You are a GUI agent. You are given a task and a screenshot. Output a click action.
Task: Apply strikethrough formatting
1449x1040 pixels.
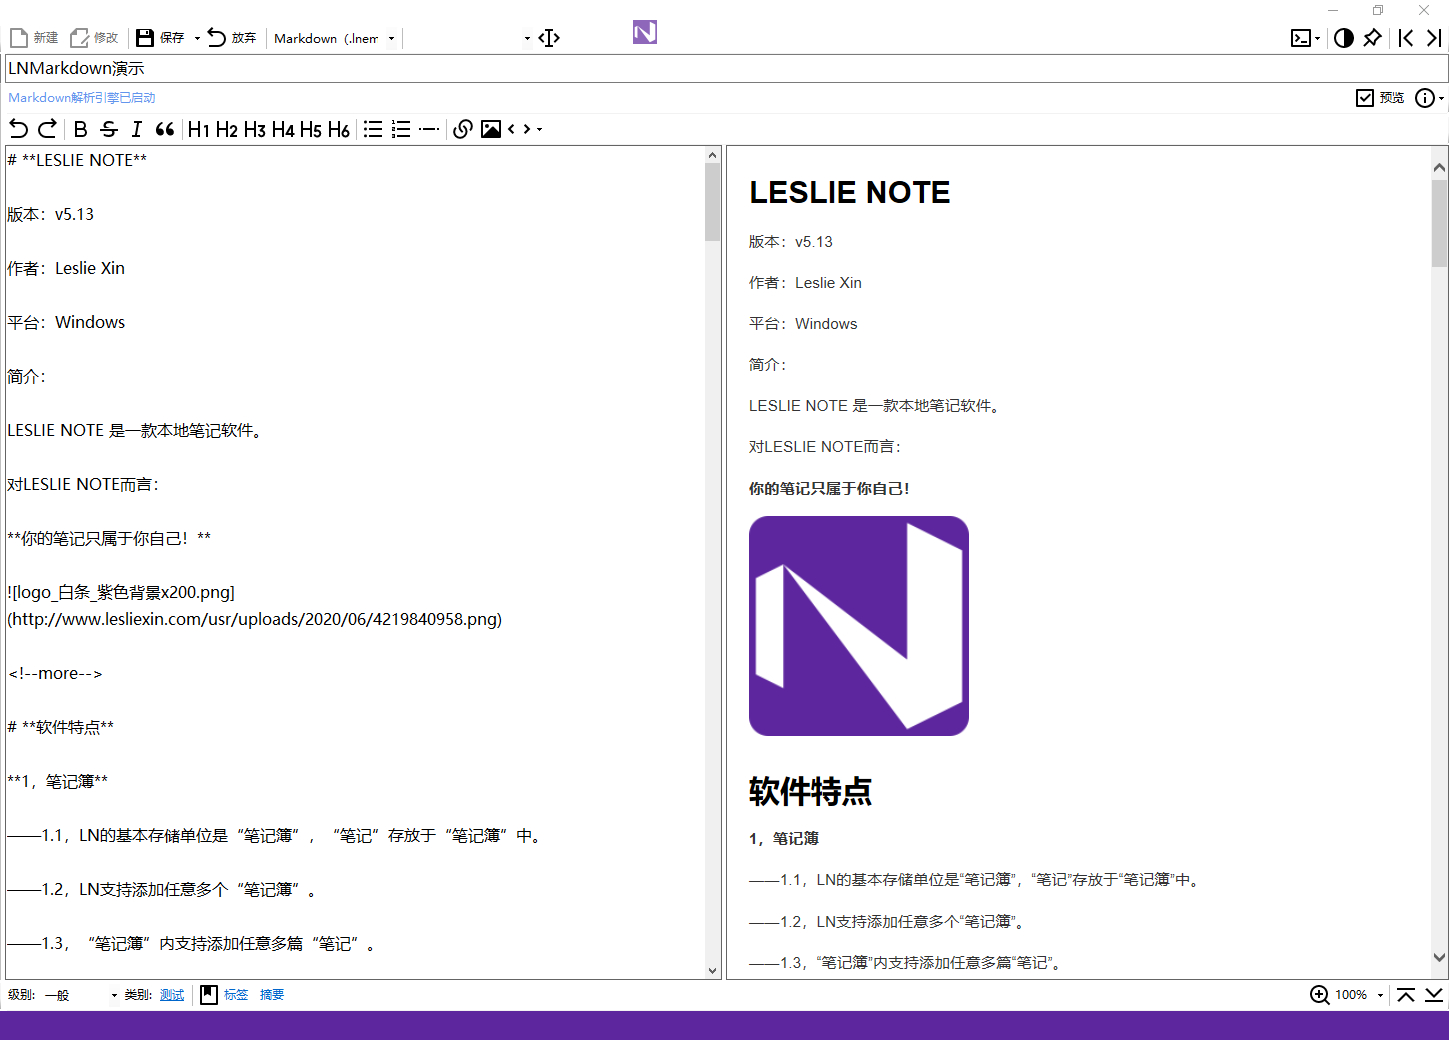(109, 129)
